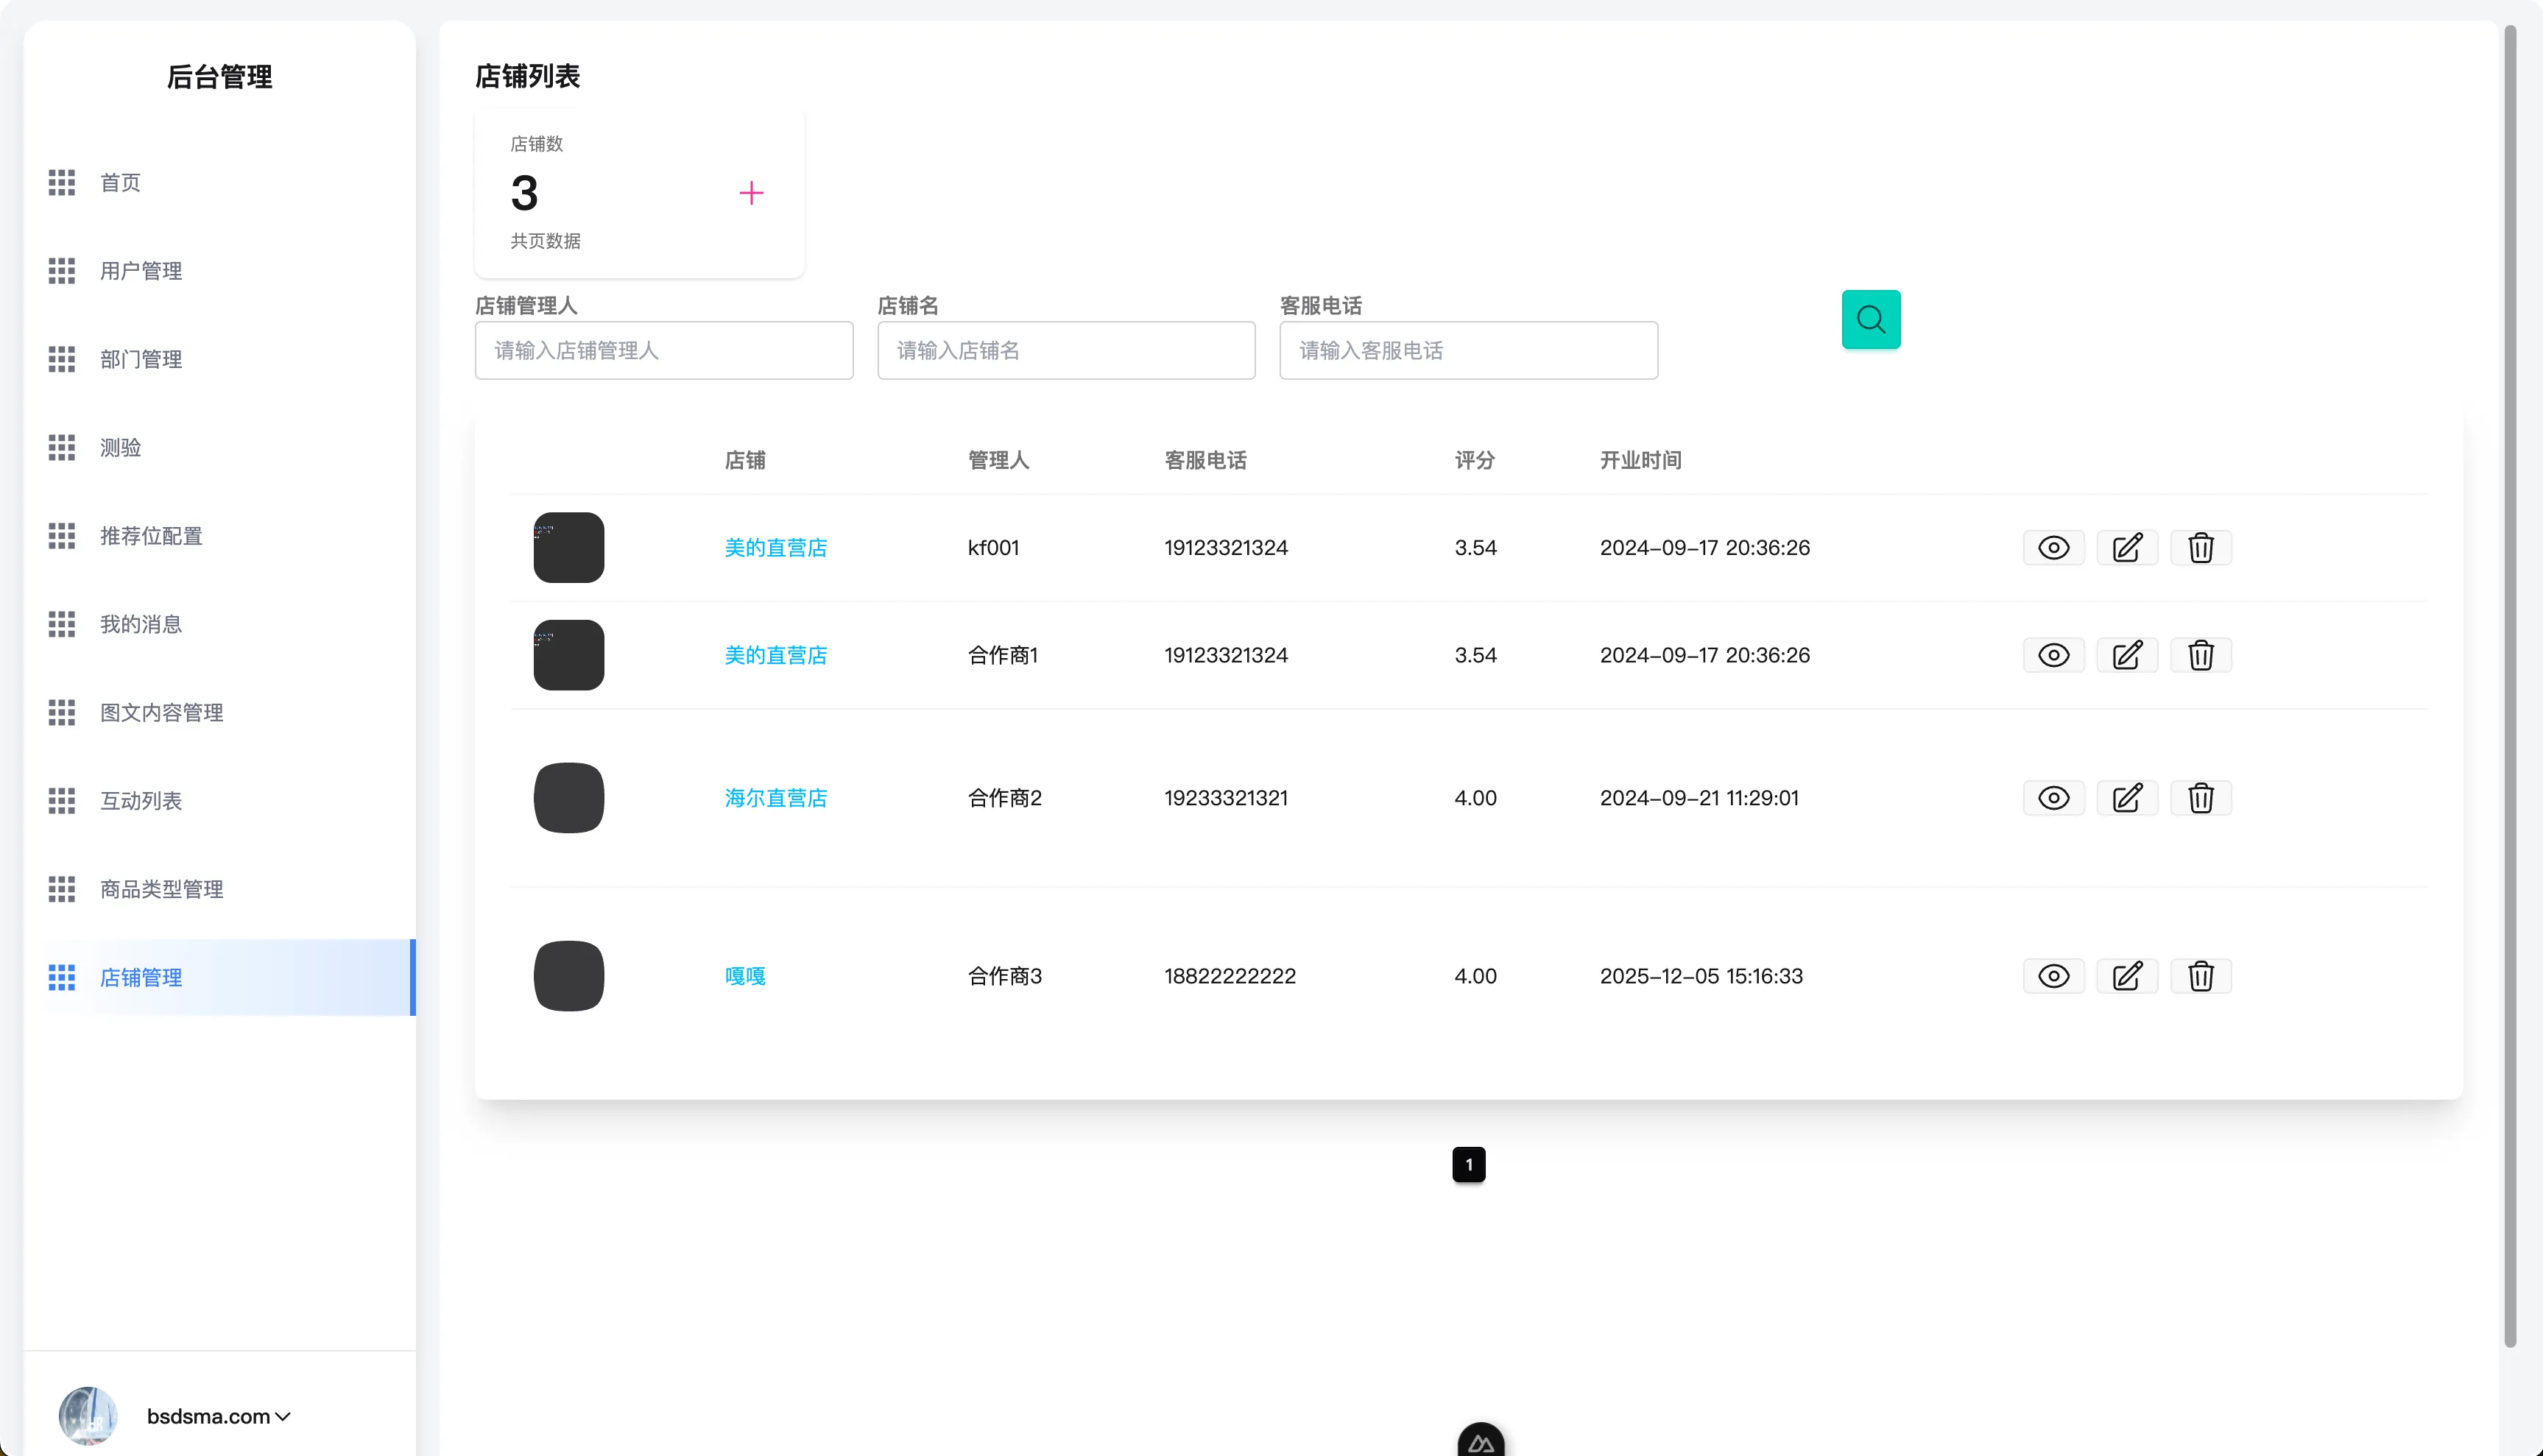This screenshot has width=2543, height=1456.
Task: Click the 请输入店铺名 input field
Action: point(1065,350)
